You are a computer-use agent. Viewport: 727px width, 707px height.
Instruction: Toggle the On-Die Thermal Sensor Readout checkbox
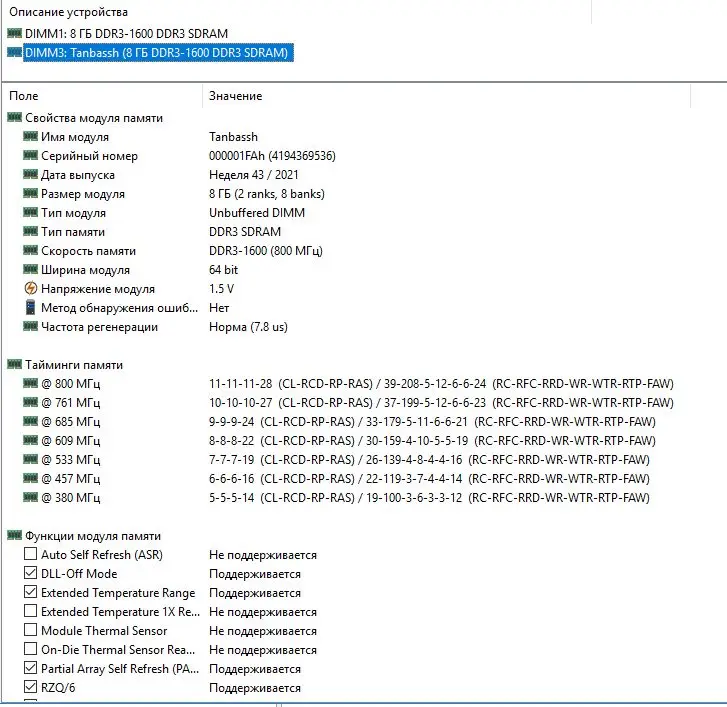(31, 649)
